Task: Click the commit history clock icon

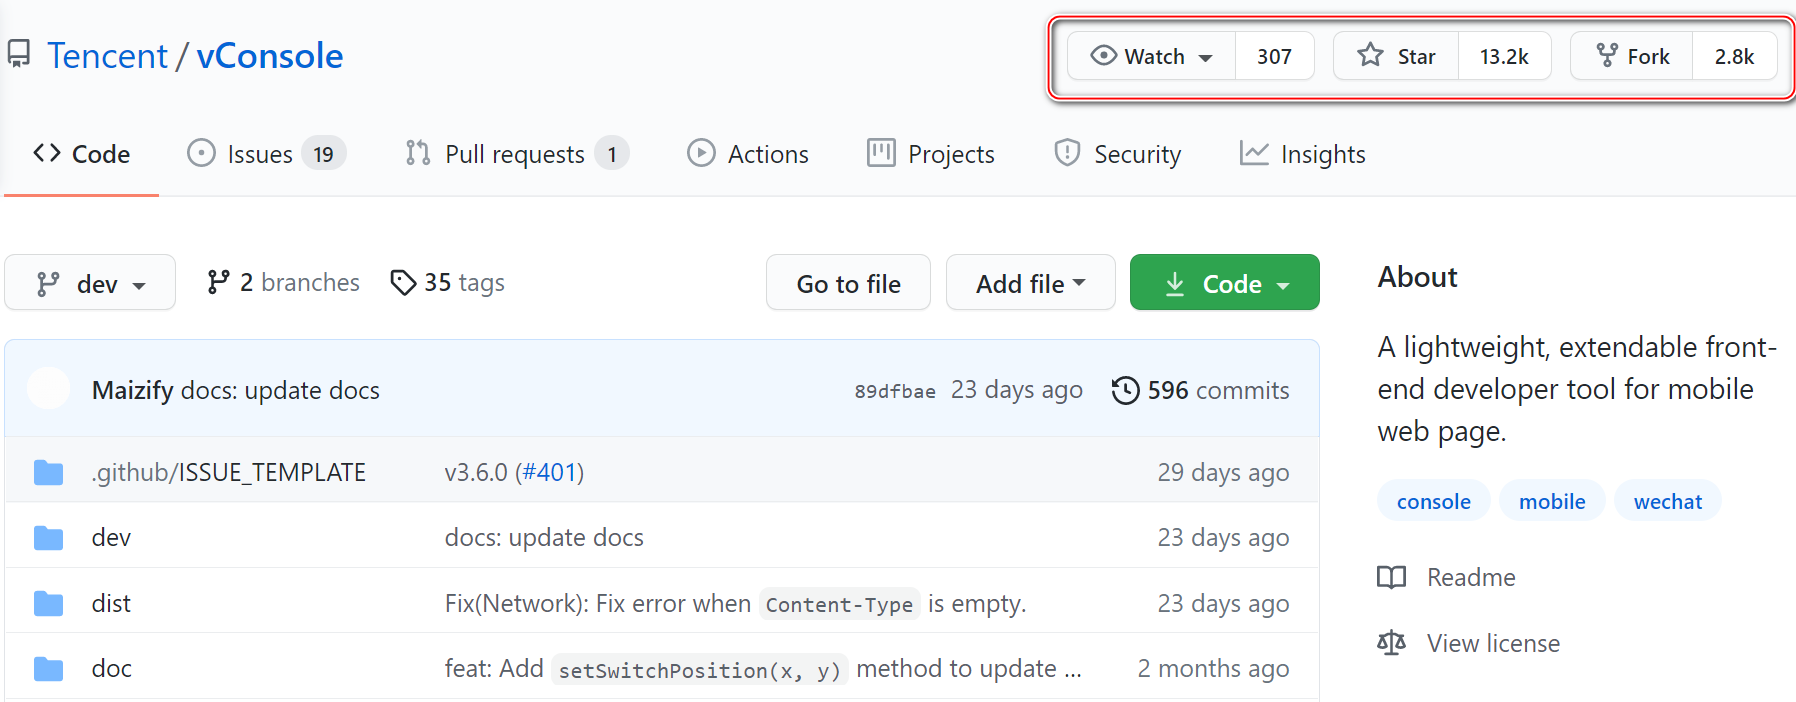Action: pyautogui.click(x=1125, y=390)
